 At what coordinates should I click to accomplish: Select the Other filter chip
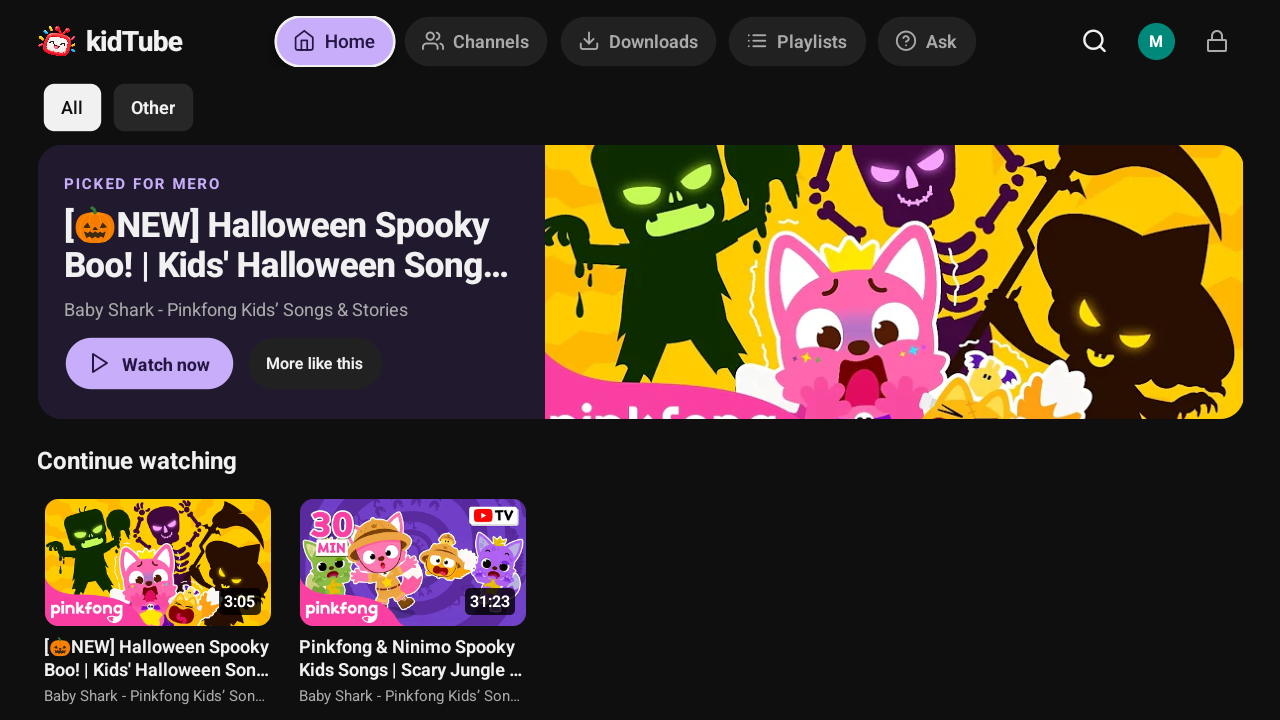pos(153,108)
